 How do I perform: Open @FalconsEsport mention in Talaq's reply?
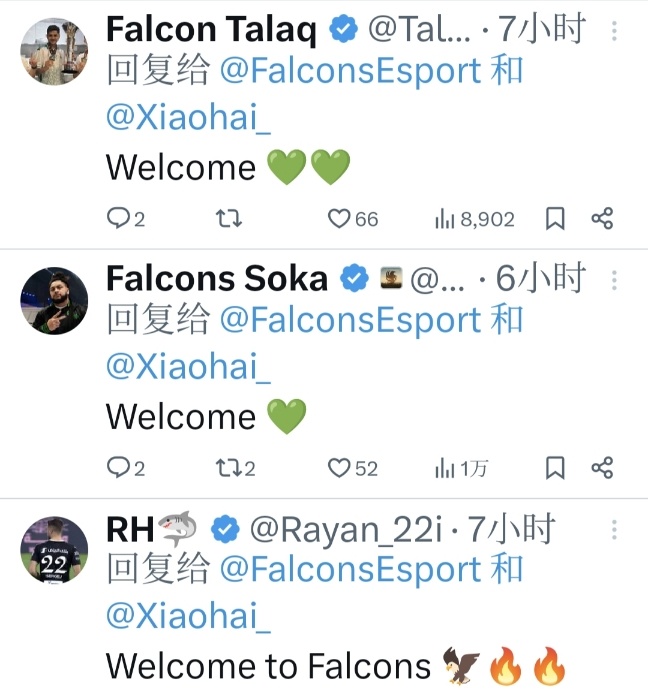(351, 71)
